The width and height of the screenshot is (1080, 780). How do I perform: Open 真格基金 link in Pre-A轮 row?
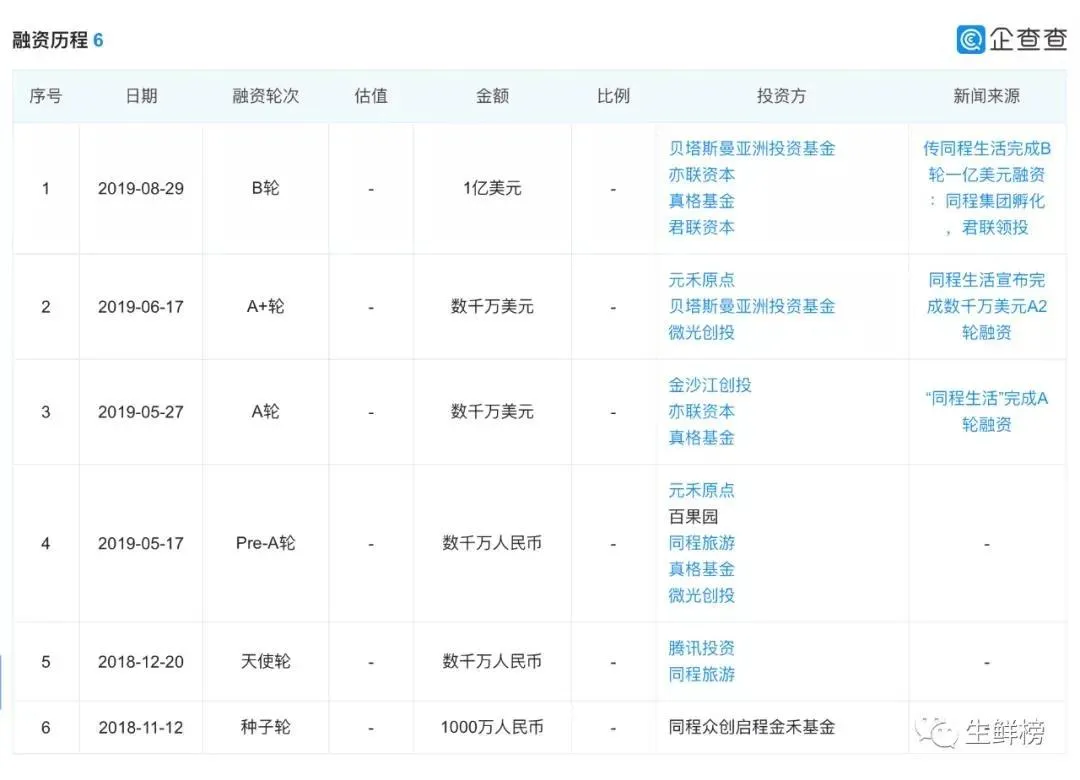click(x=701, y=568)
